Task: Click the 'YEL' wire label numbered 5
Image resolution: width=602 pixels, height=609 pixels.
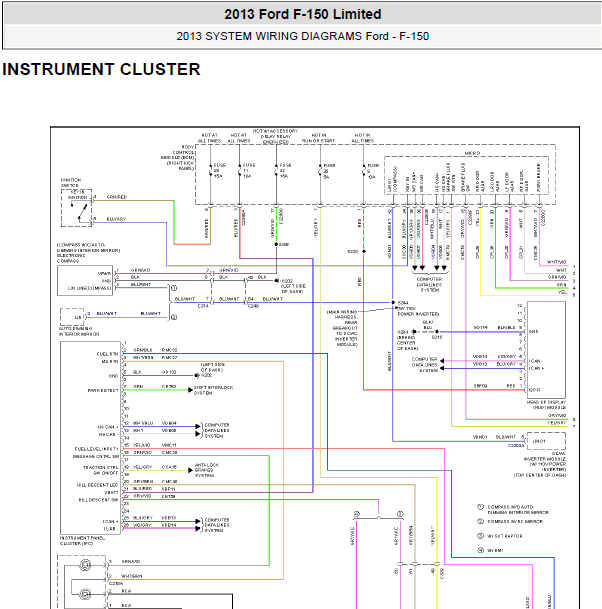Action: 563,292
